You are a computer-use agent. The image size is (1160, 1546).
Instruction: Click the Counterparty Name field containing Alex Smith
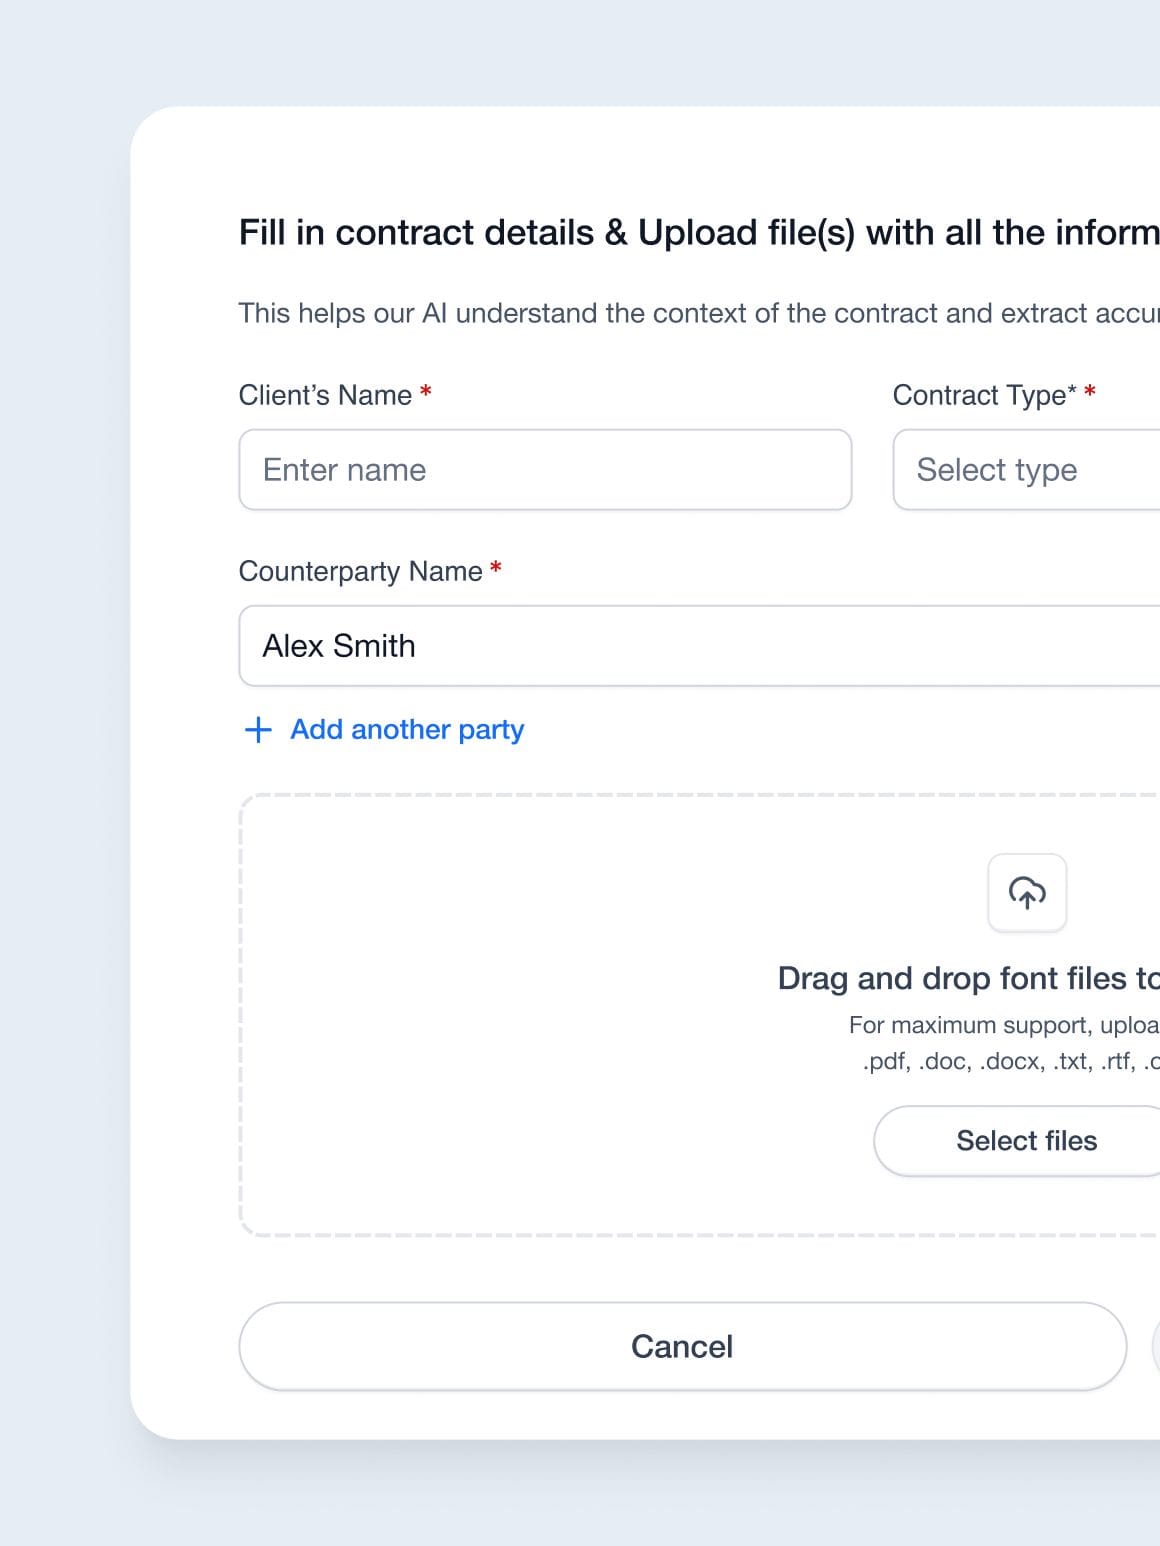[700, 646]
